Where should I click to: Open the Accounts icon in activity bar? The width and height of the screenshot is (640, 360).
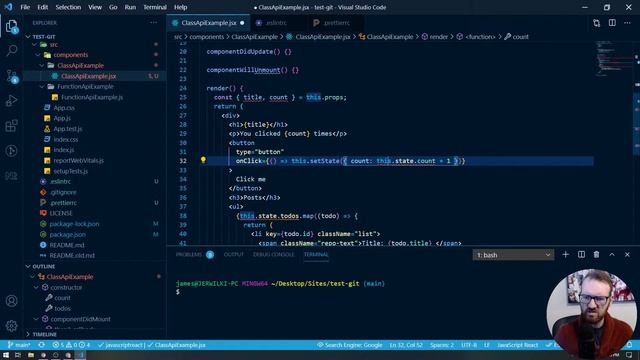point(11,301)
